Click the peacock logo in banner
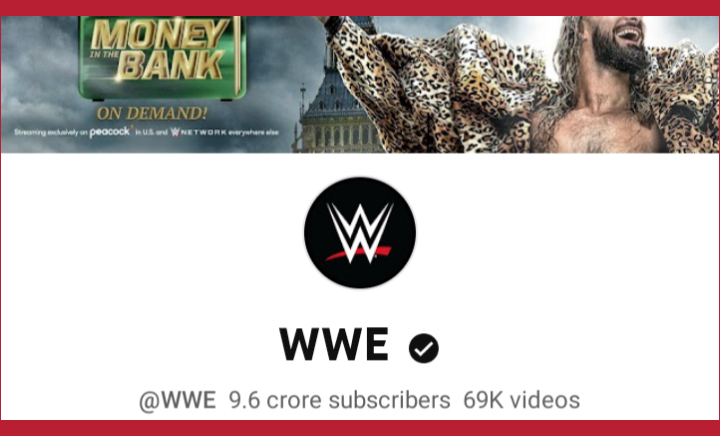 110,132
